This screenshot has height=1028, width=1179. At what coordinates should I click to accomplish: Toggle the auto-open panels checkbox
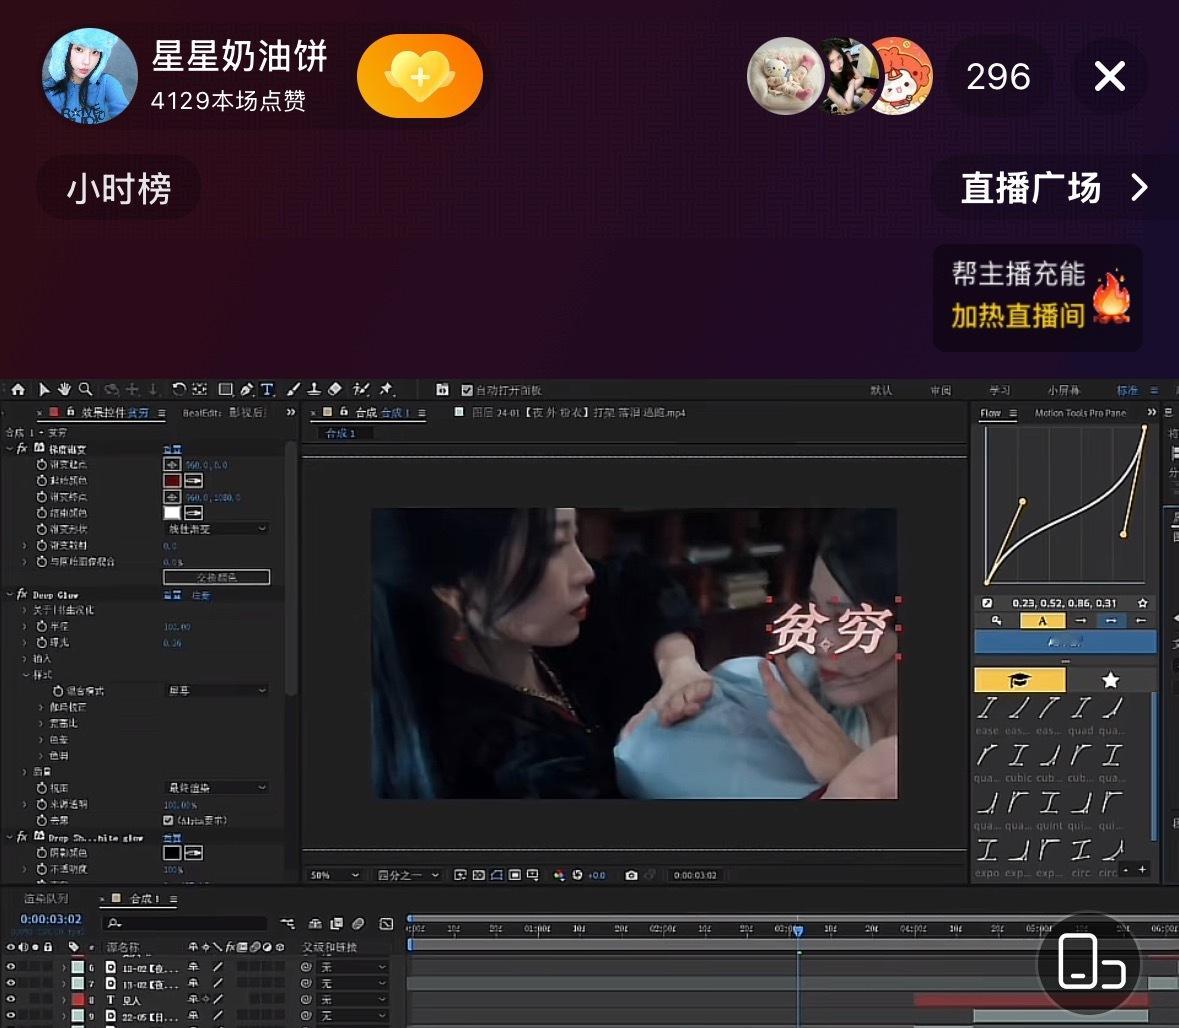click(x=467, y=390)
